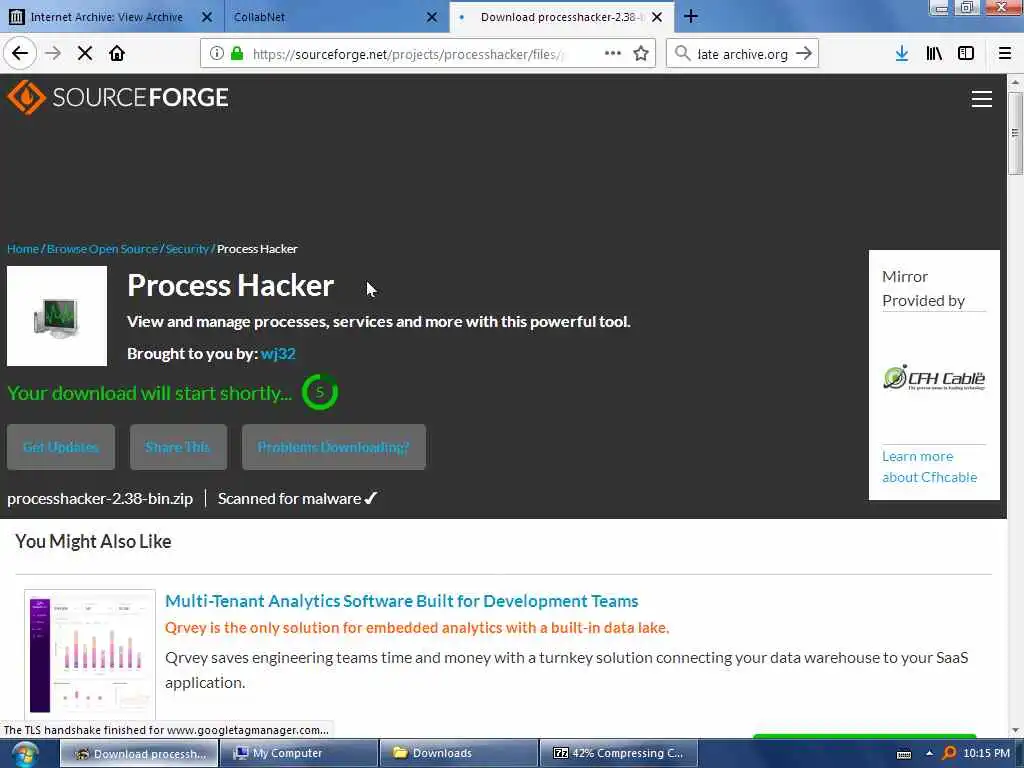Open the wj32 author link
The image size is (1024, 768).
tap(278, 353)
